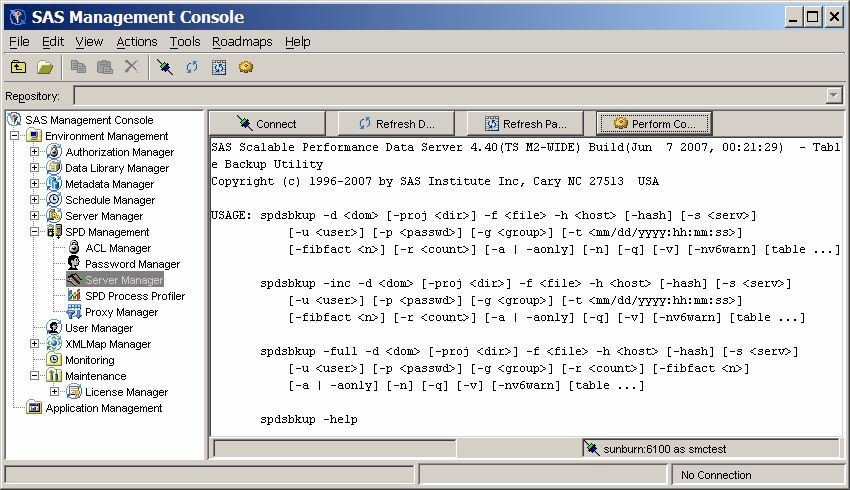Open the Repository dropdown list
Viewport: 850px width, 490px height.
click(x=834, y=96)
